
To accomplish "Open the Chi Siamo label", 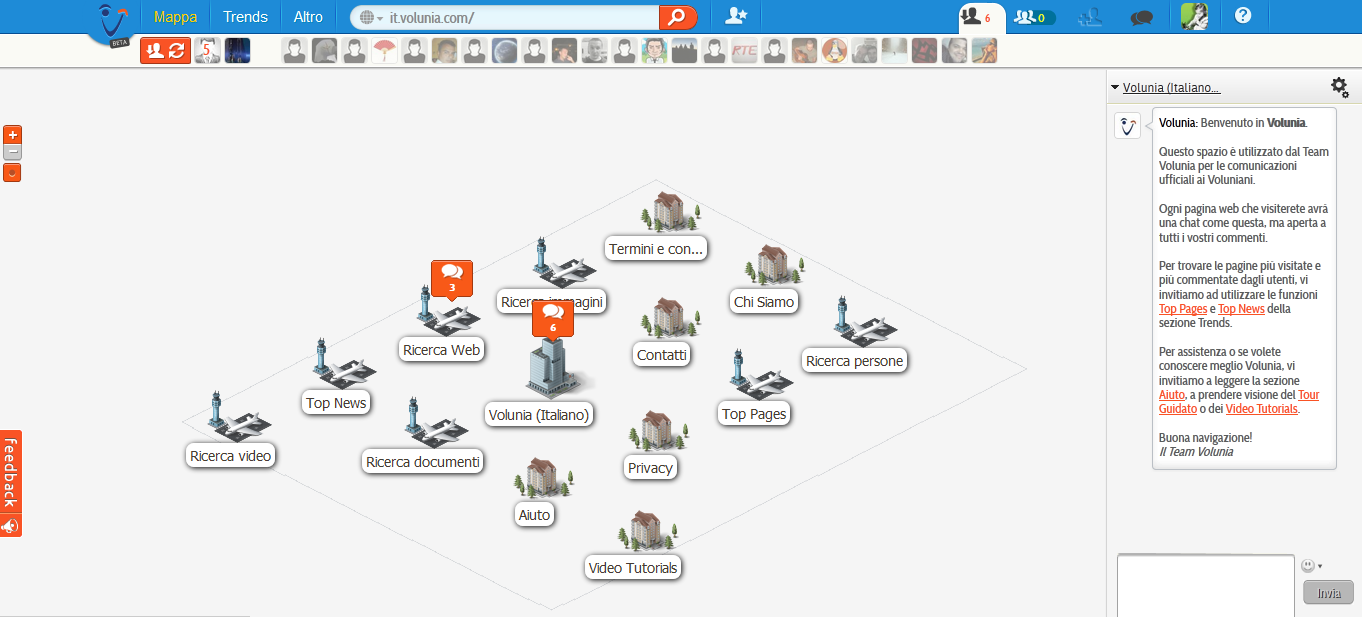I will point(764,302).
